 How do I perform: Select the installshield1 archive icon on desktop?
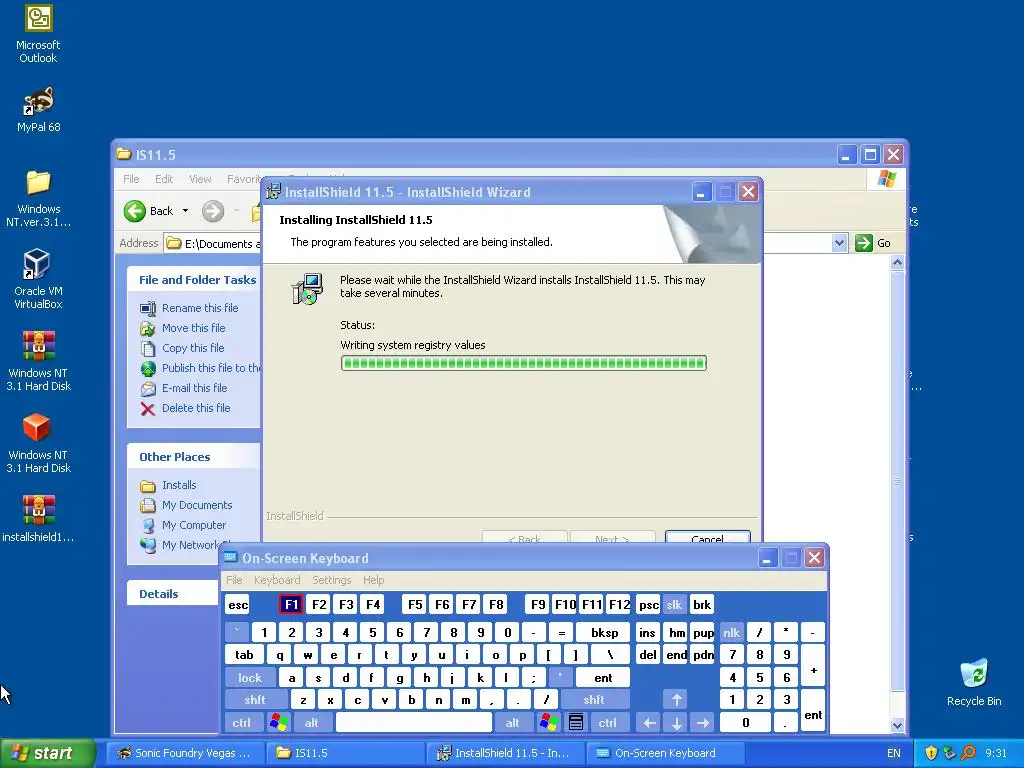tap(38, 519)
